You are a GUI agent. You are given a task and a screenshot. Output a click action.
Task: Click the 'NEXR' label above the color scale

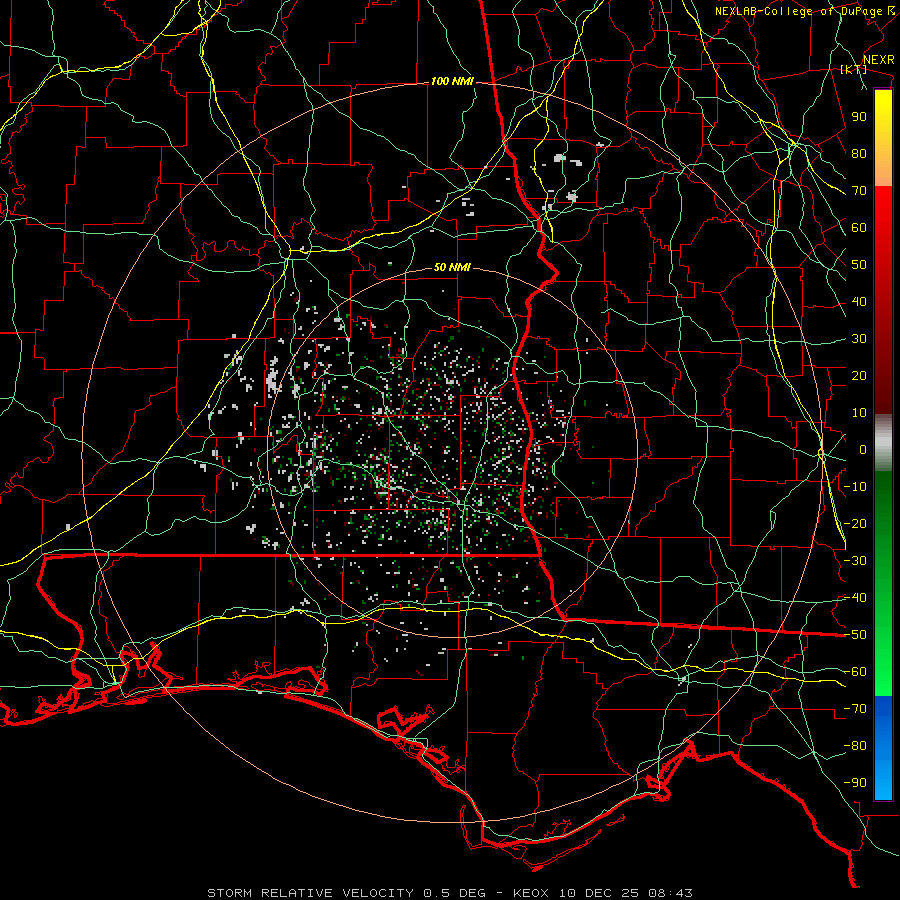[x=878, y=60]
